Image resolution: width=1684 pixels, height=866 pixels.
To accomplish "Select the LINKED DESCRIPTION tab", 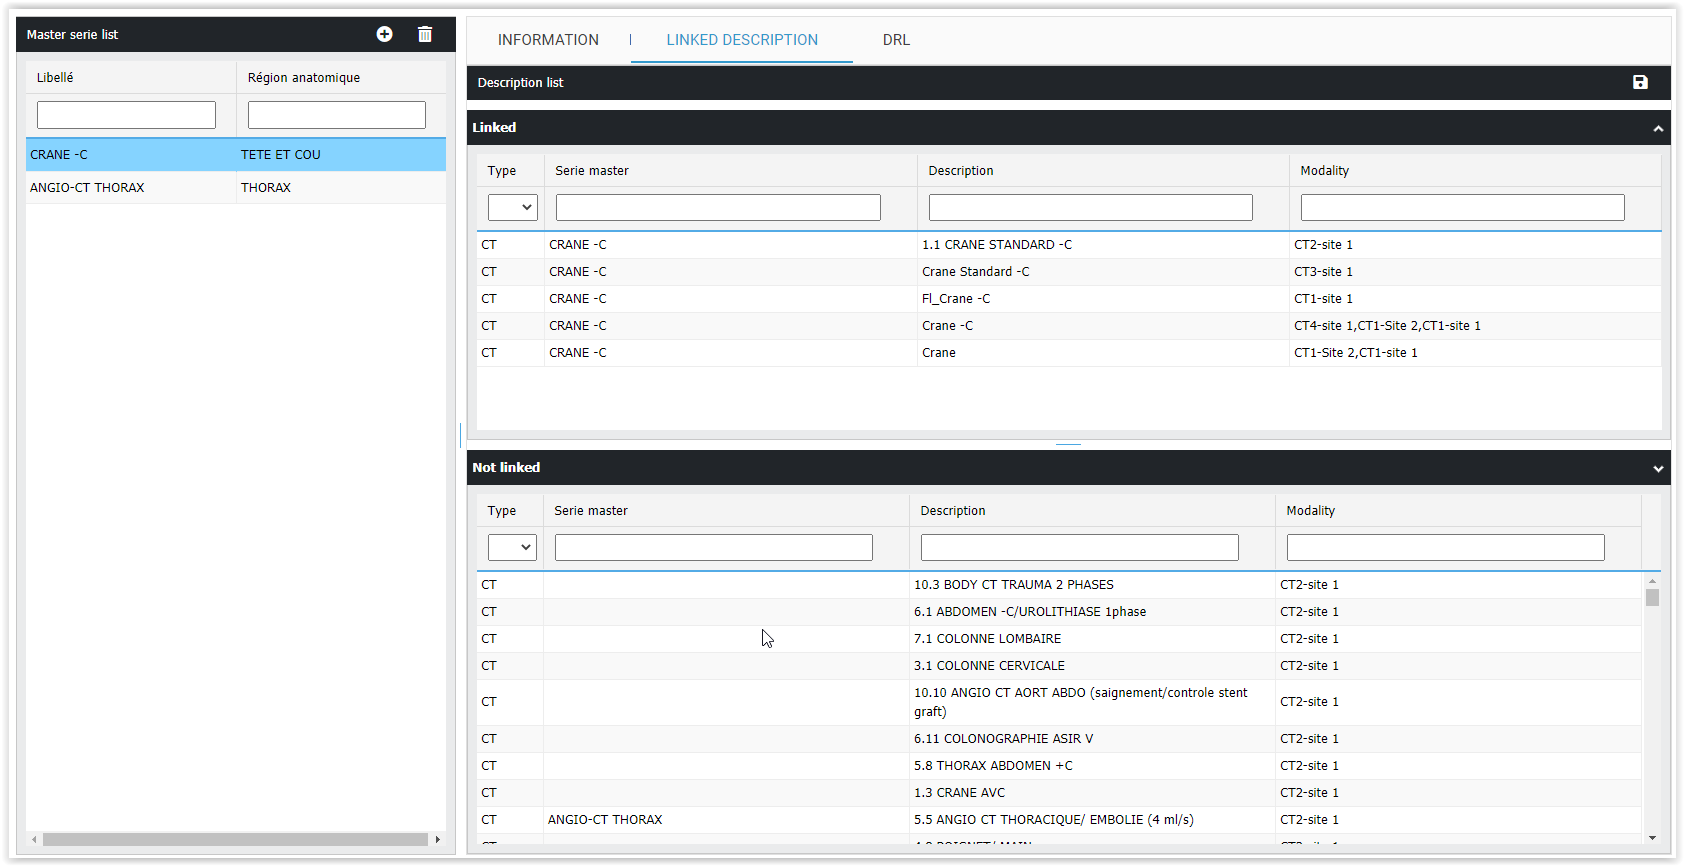I will [x=742, y=40].
